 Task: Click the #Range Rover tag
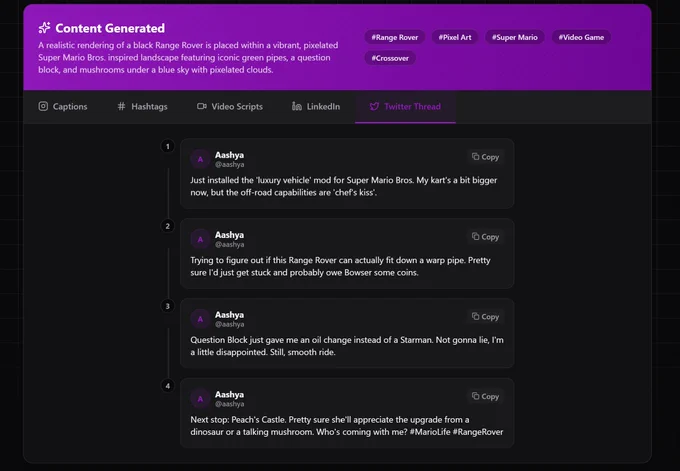click(x=395, y=37)
